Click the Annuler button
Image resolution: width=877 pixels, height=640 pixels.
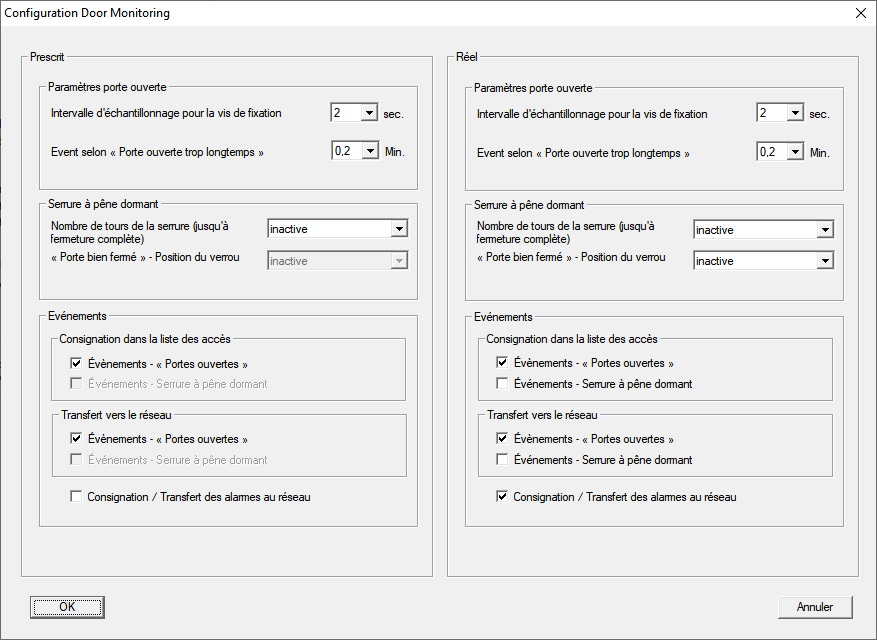tap(814, 607)
